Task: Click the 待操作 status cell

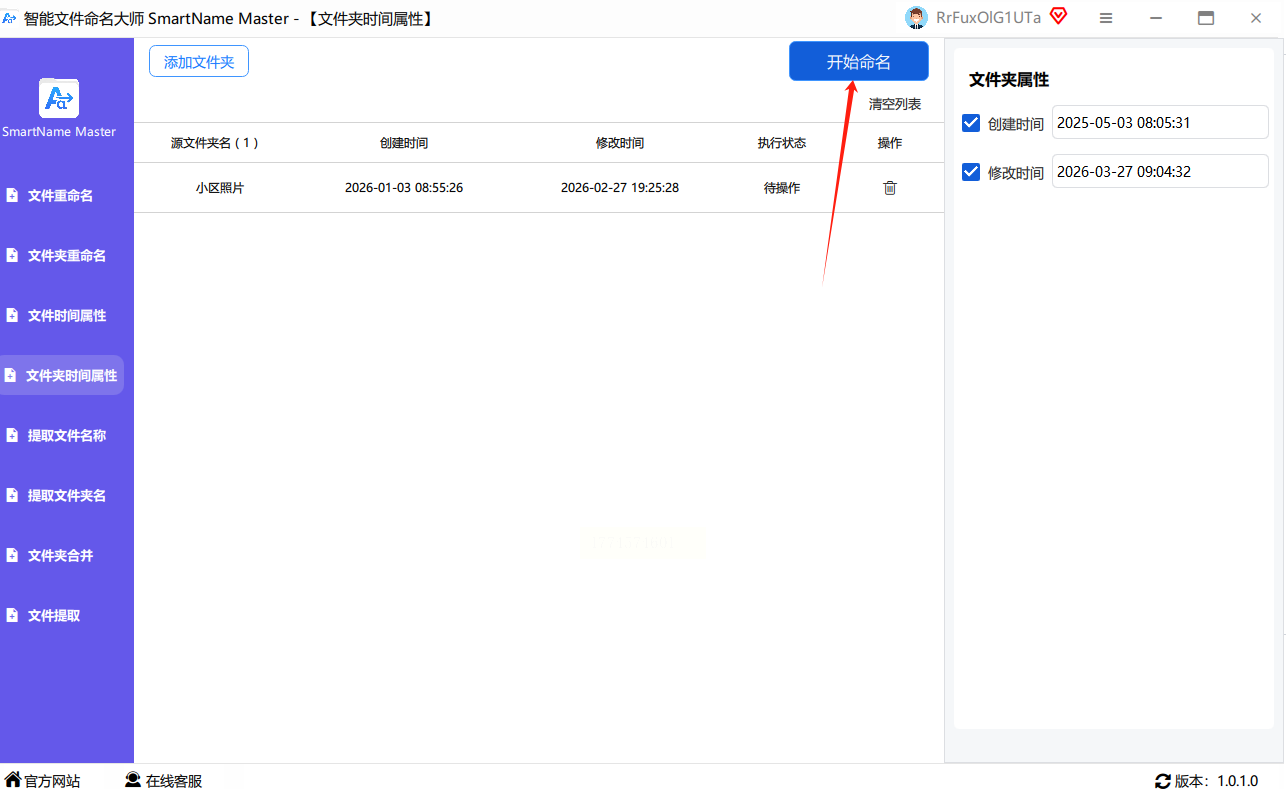Action: click(782, 188)
